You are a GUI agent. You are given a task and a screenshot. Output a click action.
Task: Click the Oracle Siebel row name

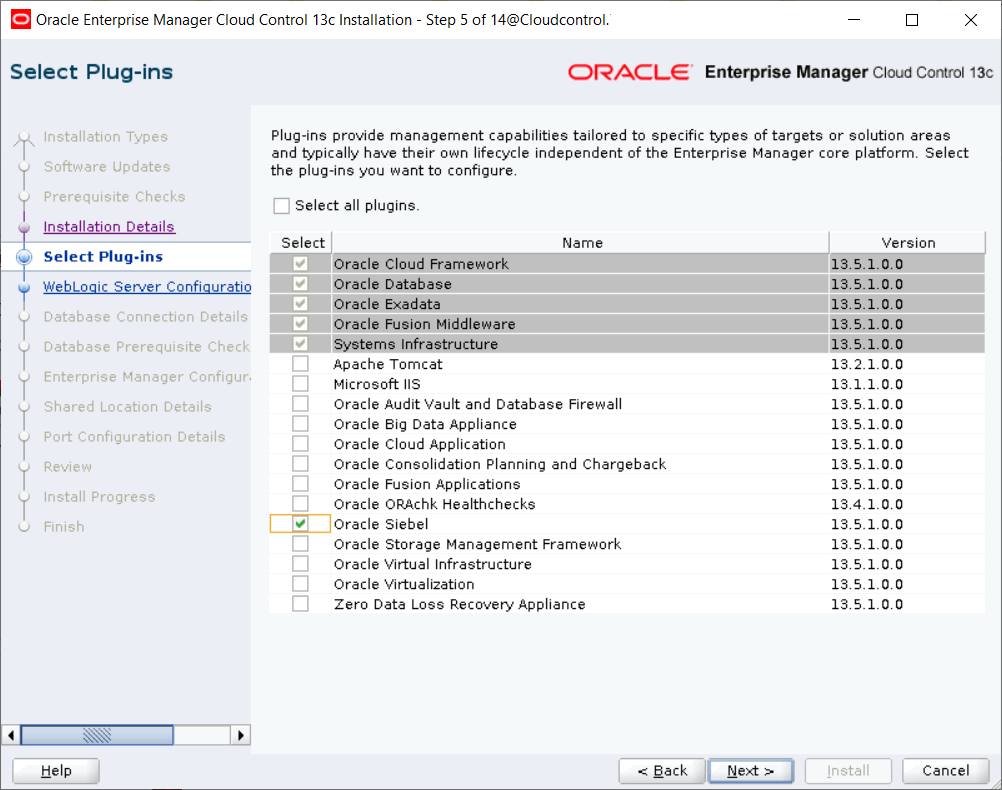click(x=381, y=524)
